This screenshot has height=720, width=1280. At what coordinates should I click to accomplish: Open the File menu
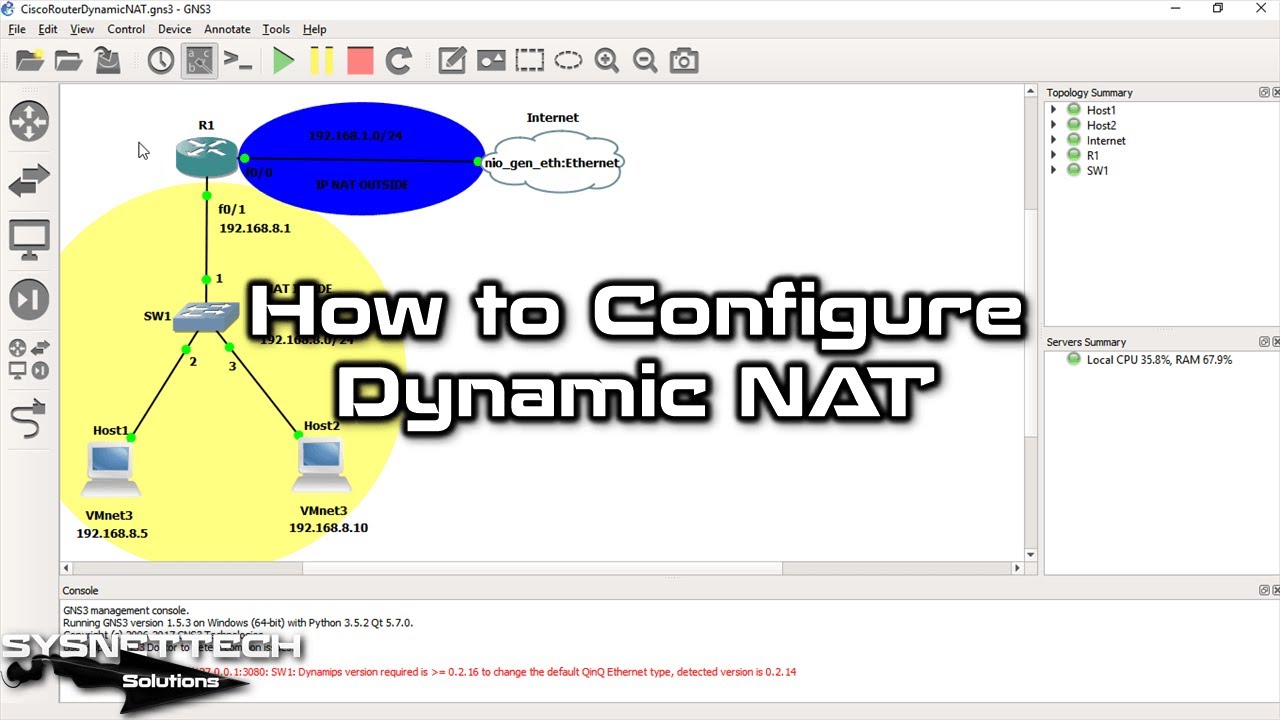tap(17, 29)
